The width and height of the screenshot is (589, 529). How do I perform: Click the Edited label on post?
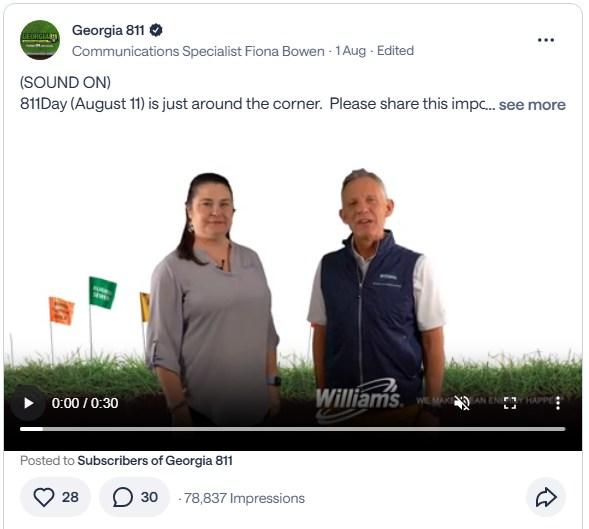(x=395, y=51)
